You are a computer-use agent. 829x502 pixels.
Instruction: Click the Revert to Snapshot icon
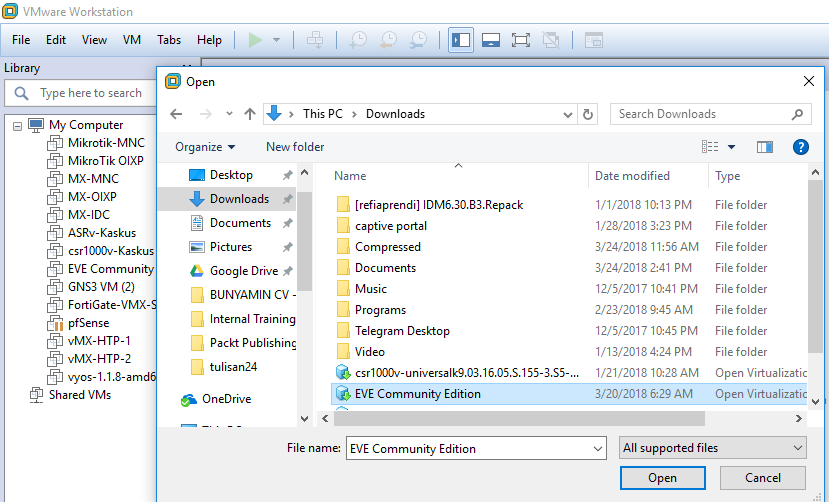pos(389,40)
